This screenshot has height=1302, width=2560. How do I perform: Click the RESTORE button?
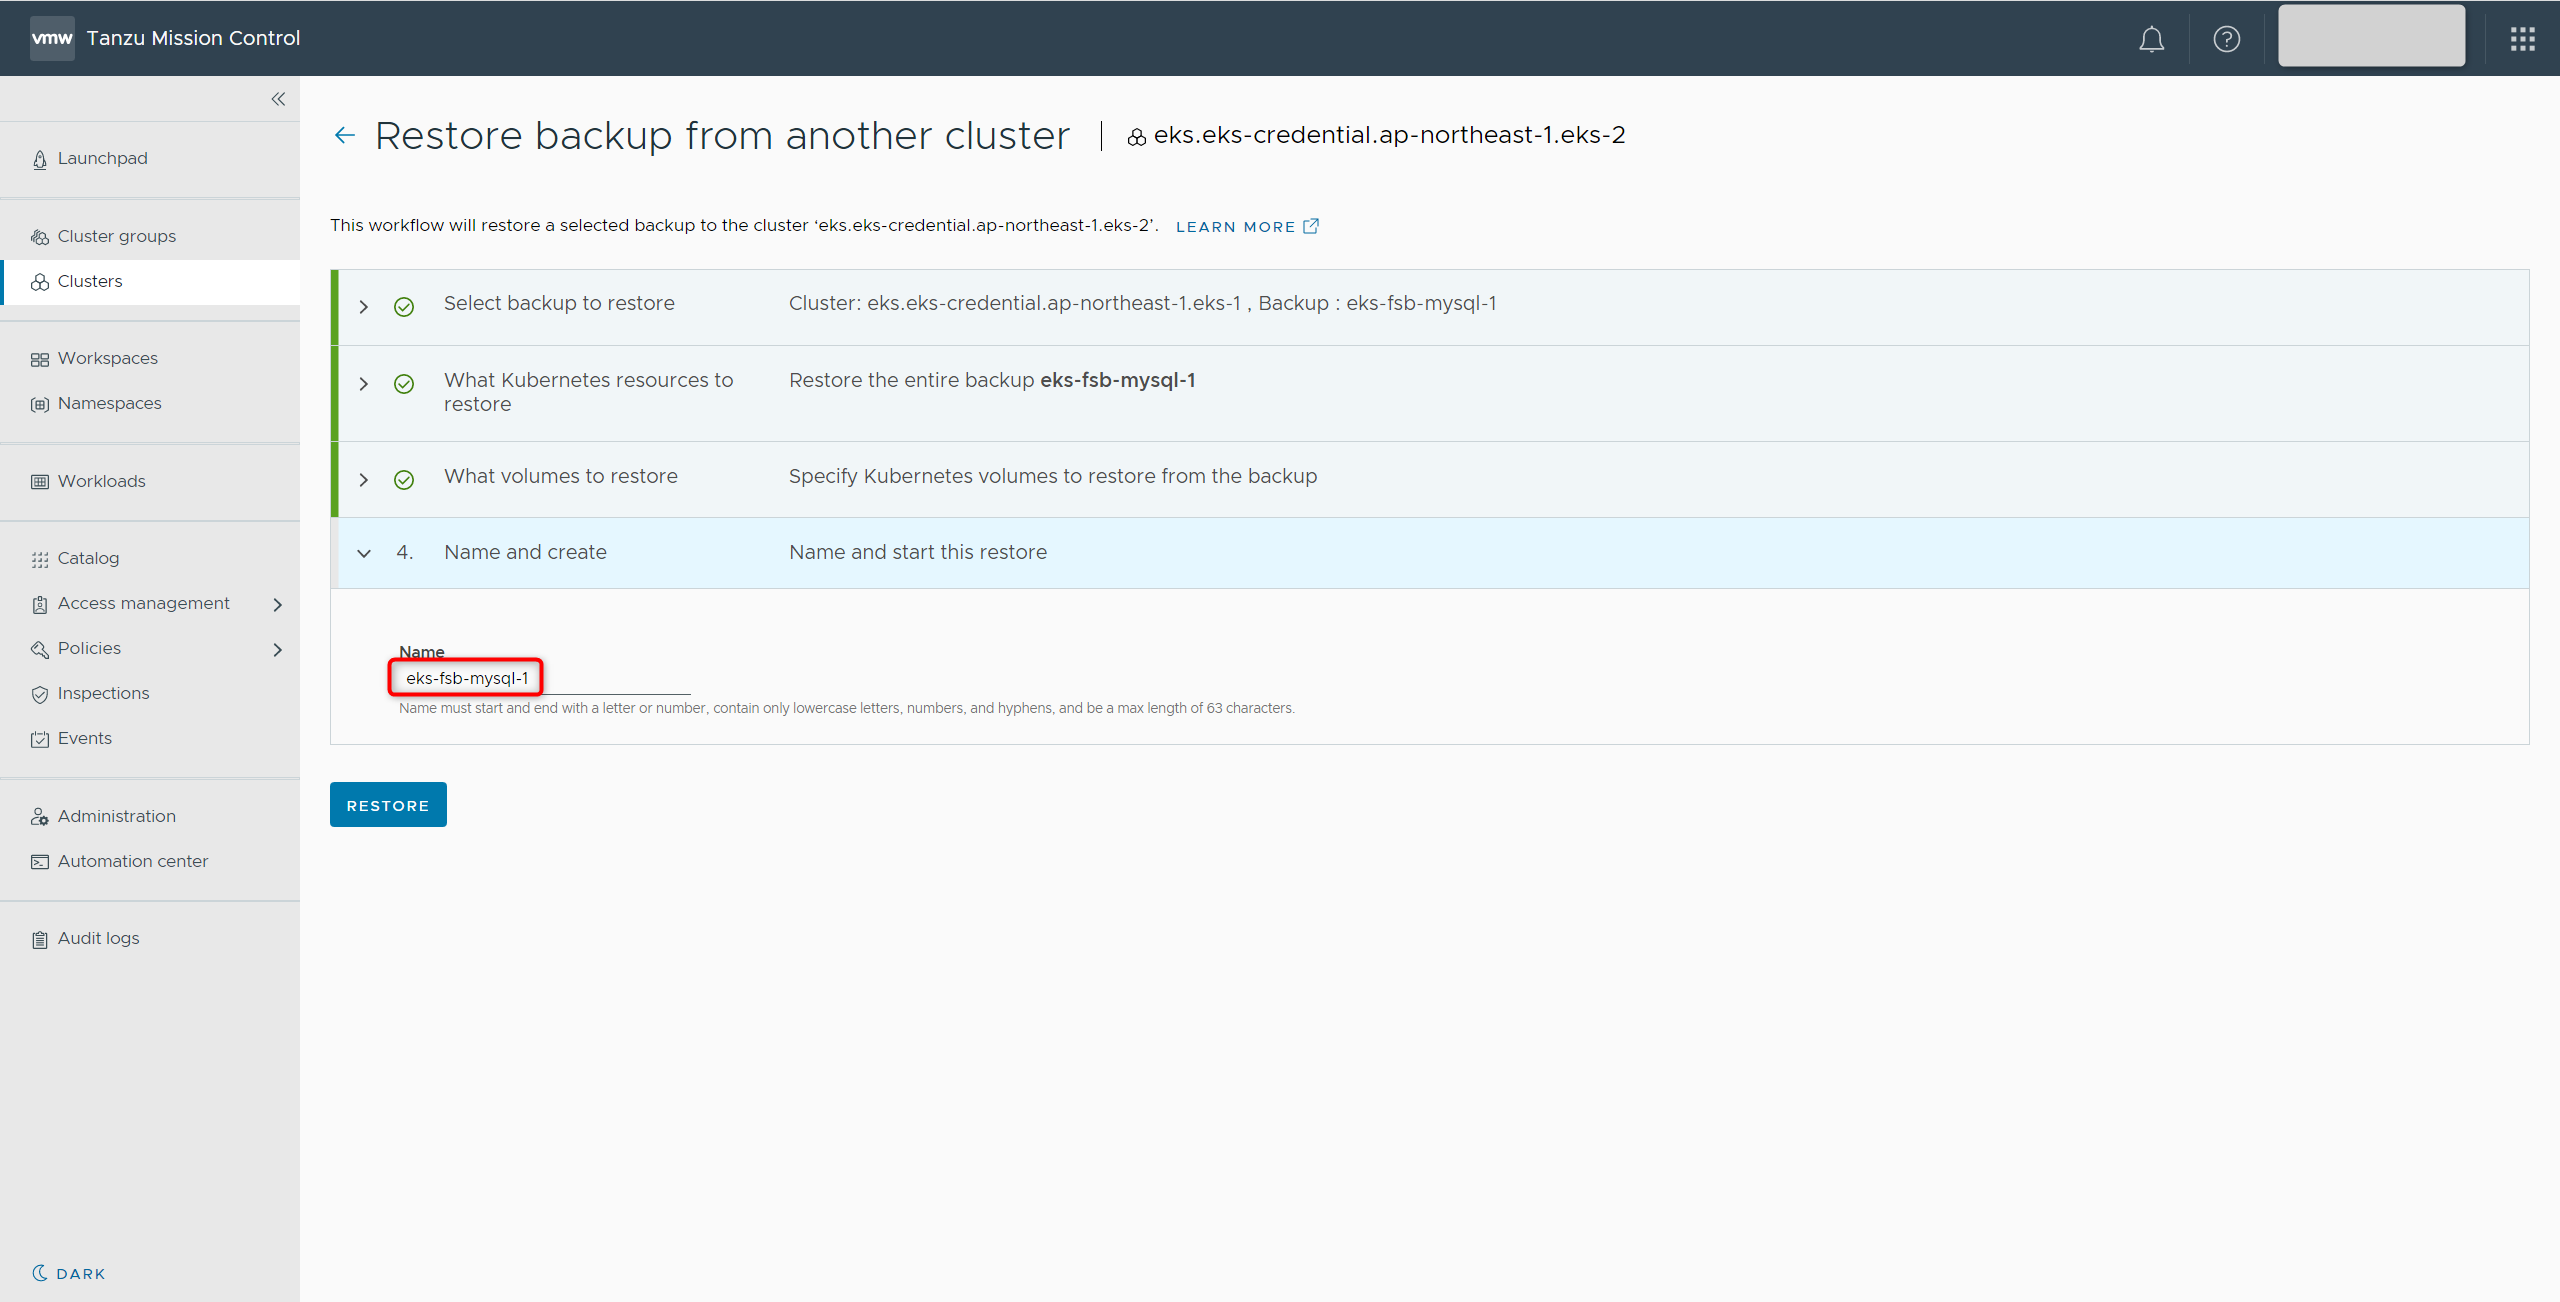click(388, 805)
